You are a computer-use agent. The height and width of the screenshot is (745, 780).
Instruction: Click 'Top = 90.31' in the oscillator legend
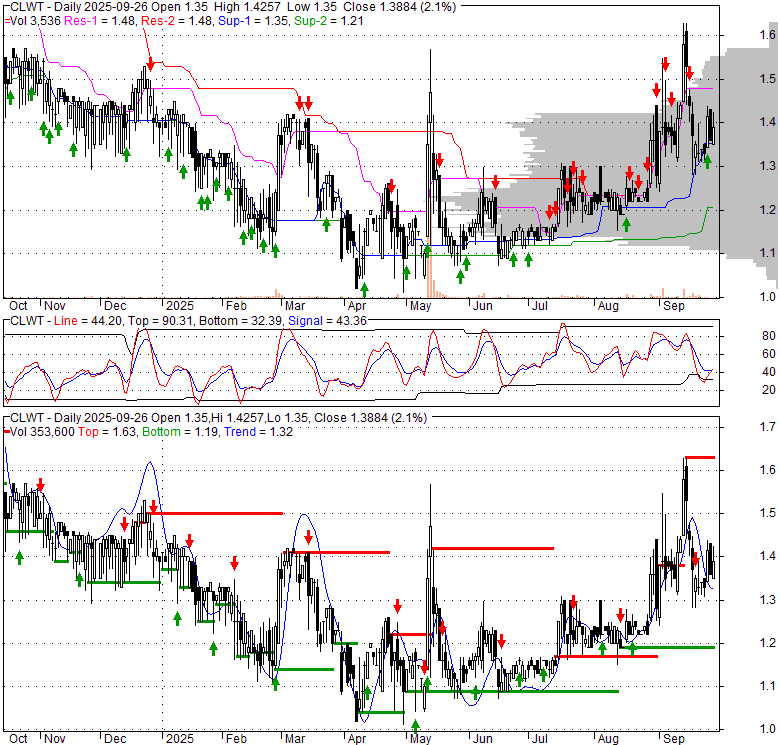coord(161,321)
